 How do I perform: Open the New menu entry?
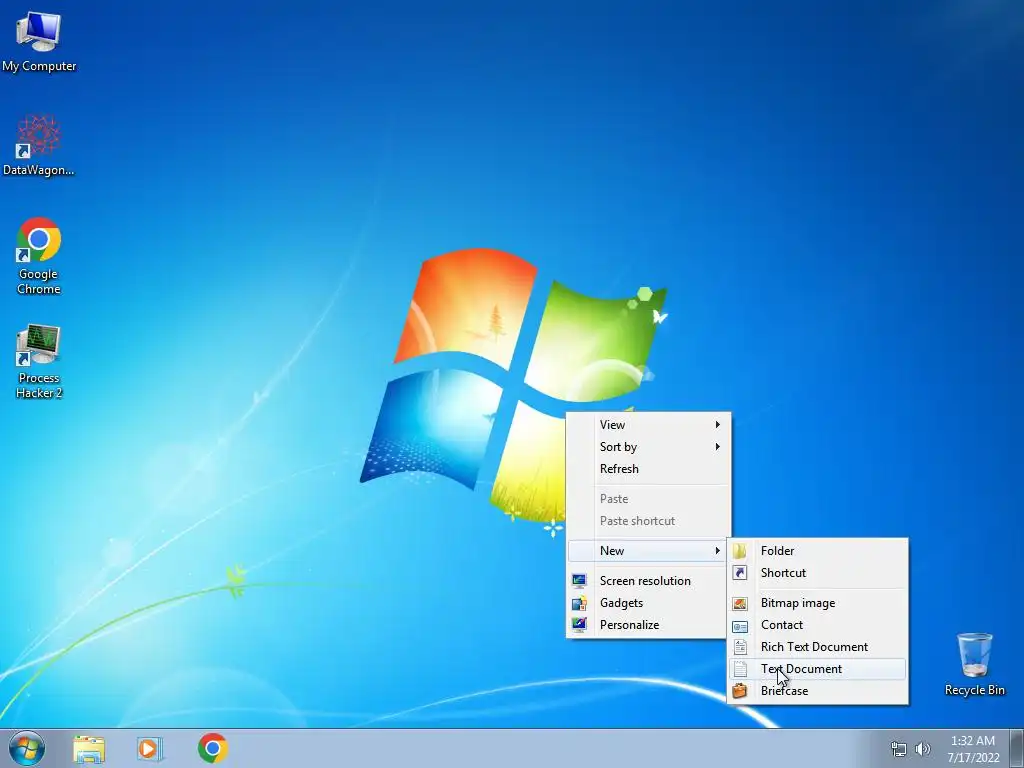coord(649,551)
